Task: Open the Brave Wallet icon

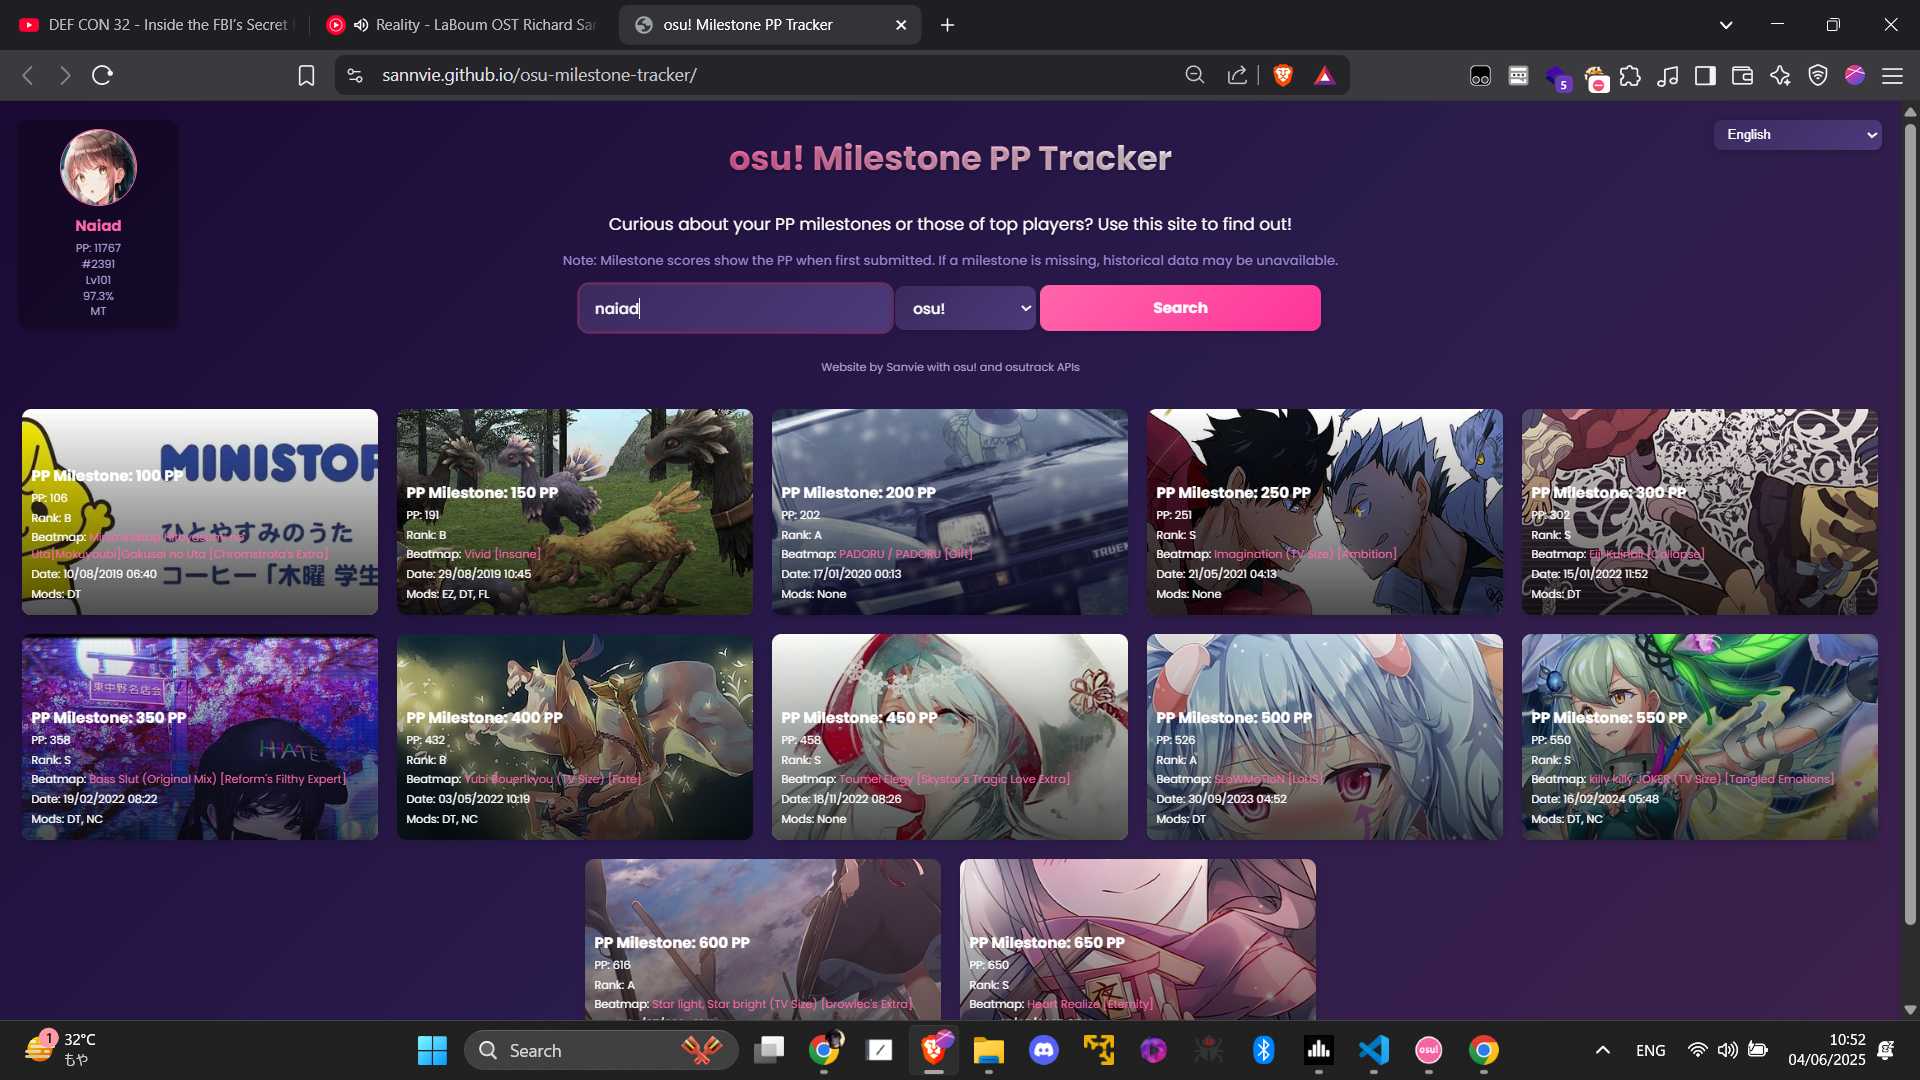Action: tap(1742, 75)
